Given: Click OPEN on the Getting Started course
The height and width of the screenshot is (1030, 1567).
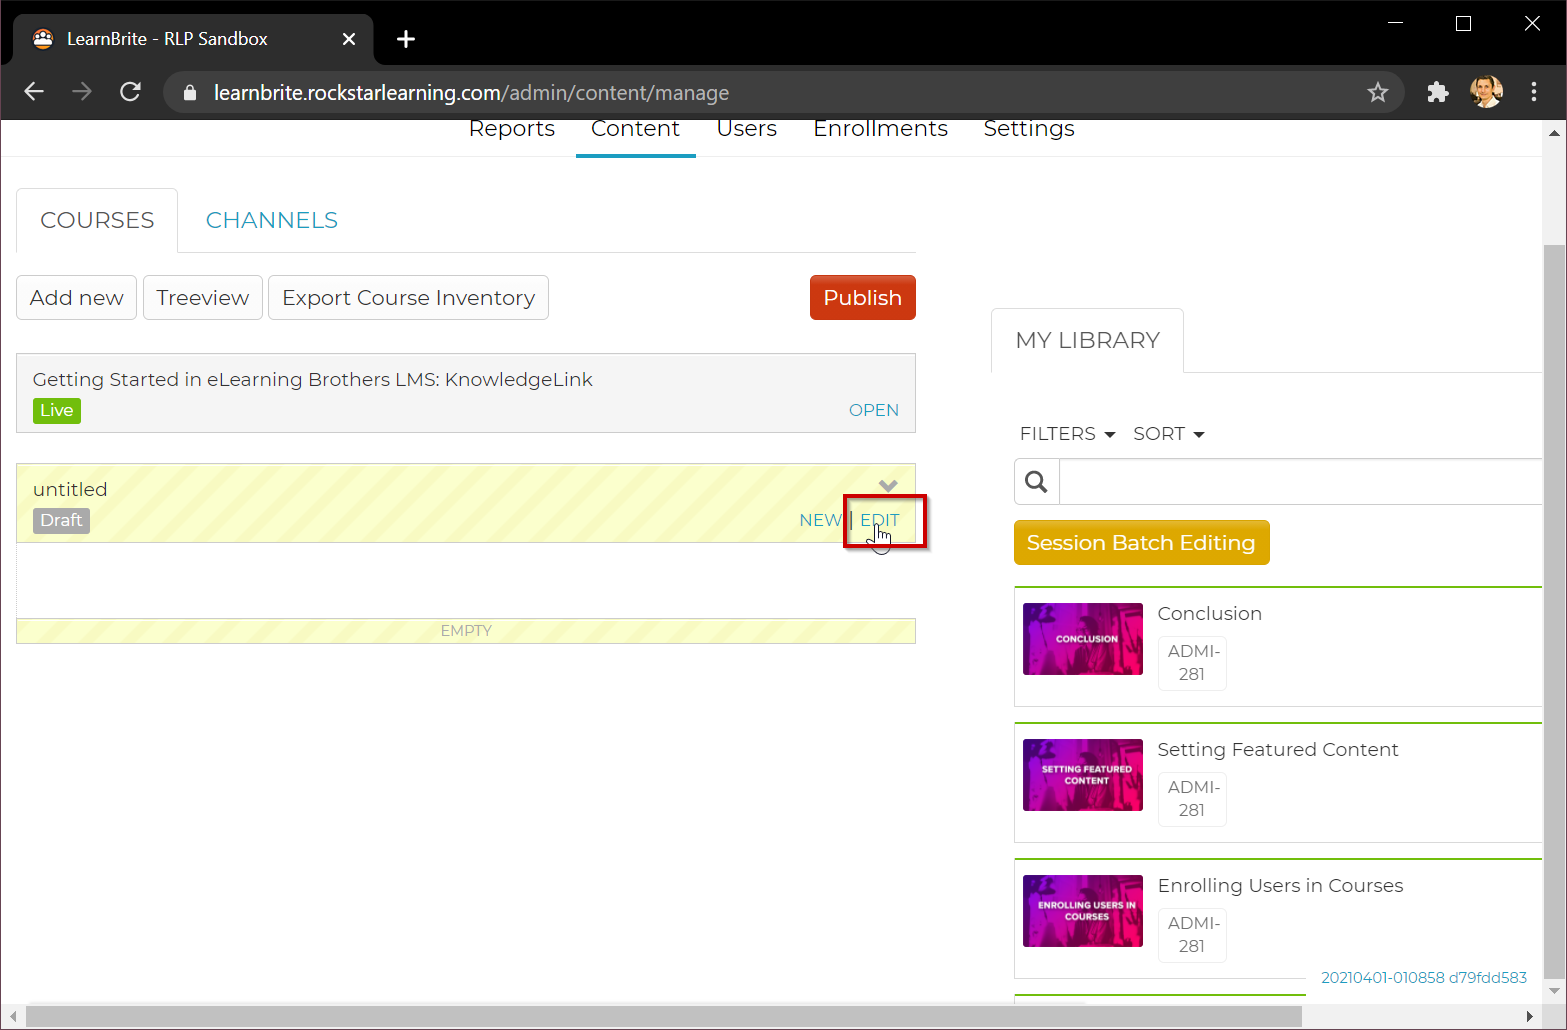Looking at the screenshot, I should tap(873, 410).
